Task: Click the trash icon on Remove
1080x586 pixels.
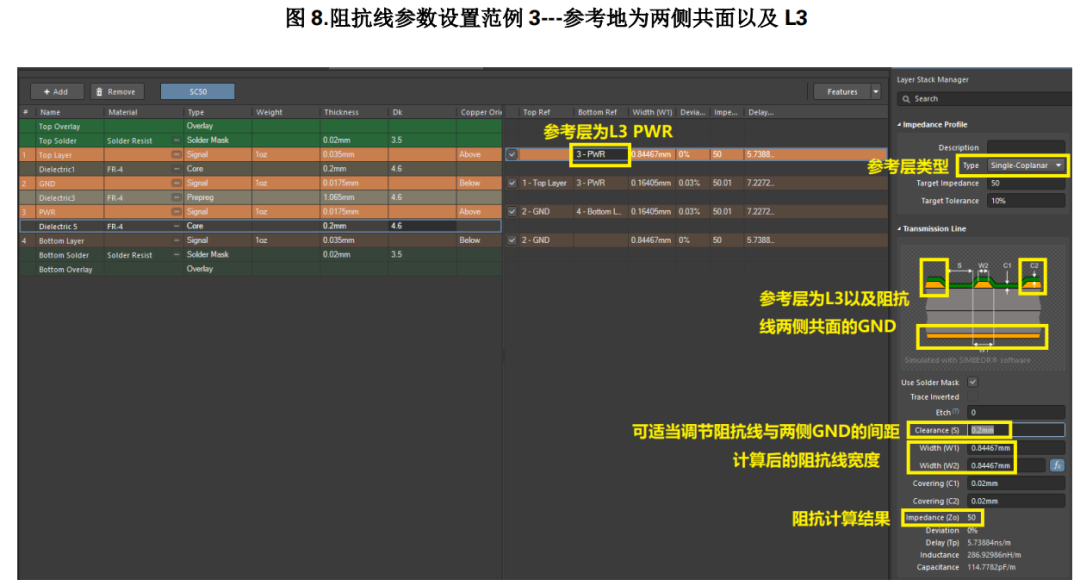Action: (99, 92)
